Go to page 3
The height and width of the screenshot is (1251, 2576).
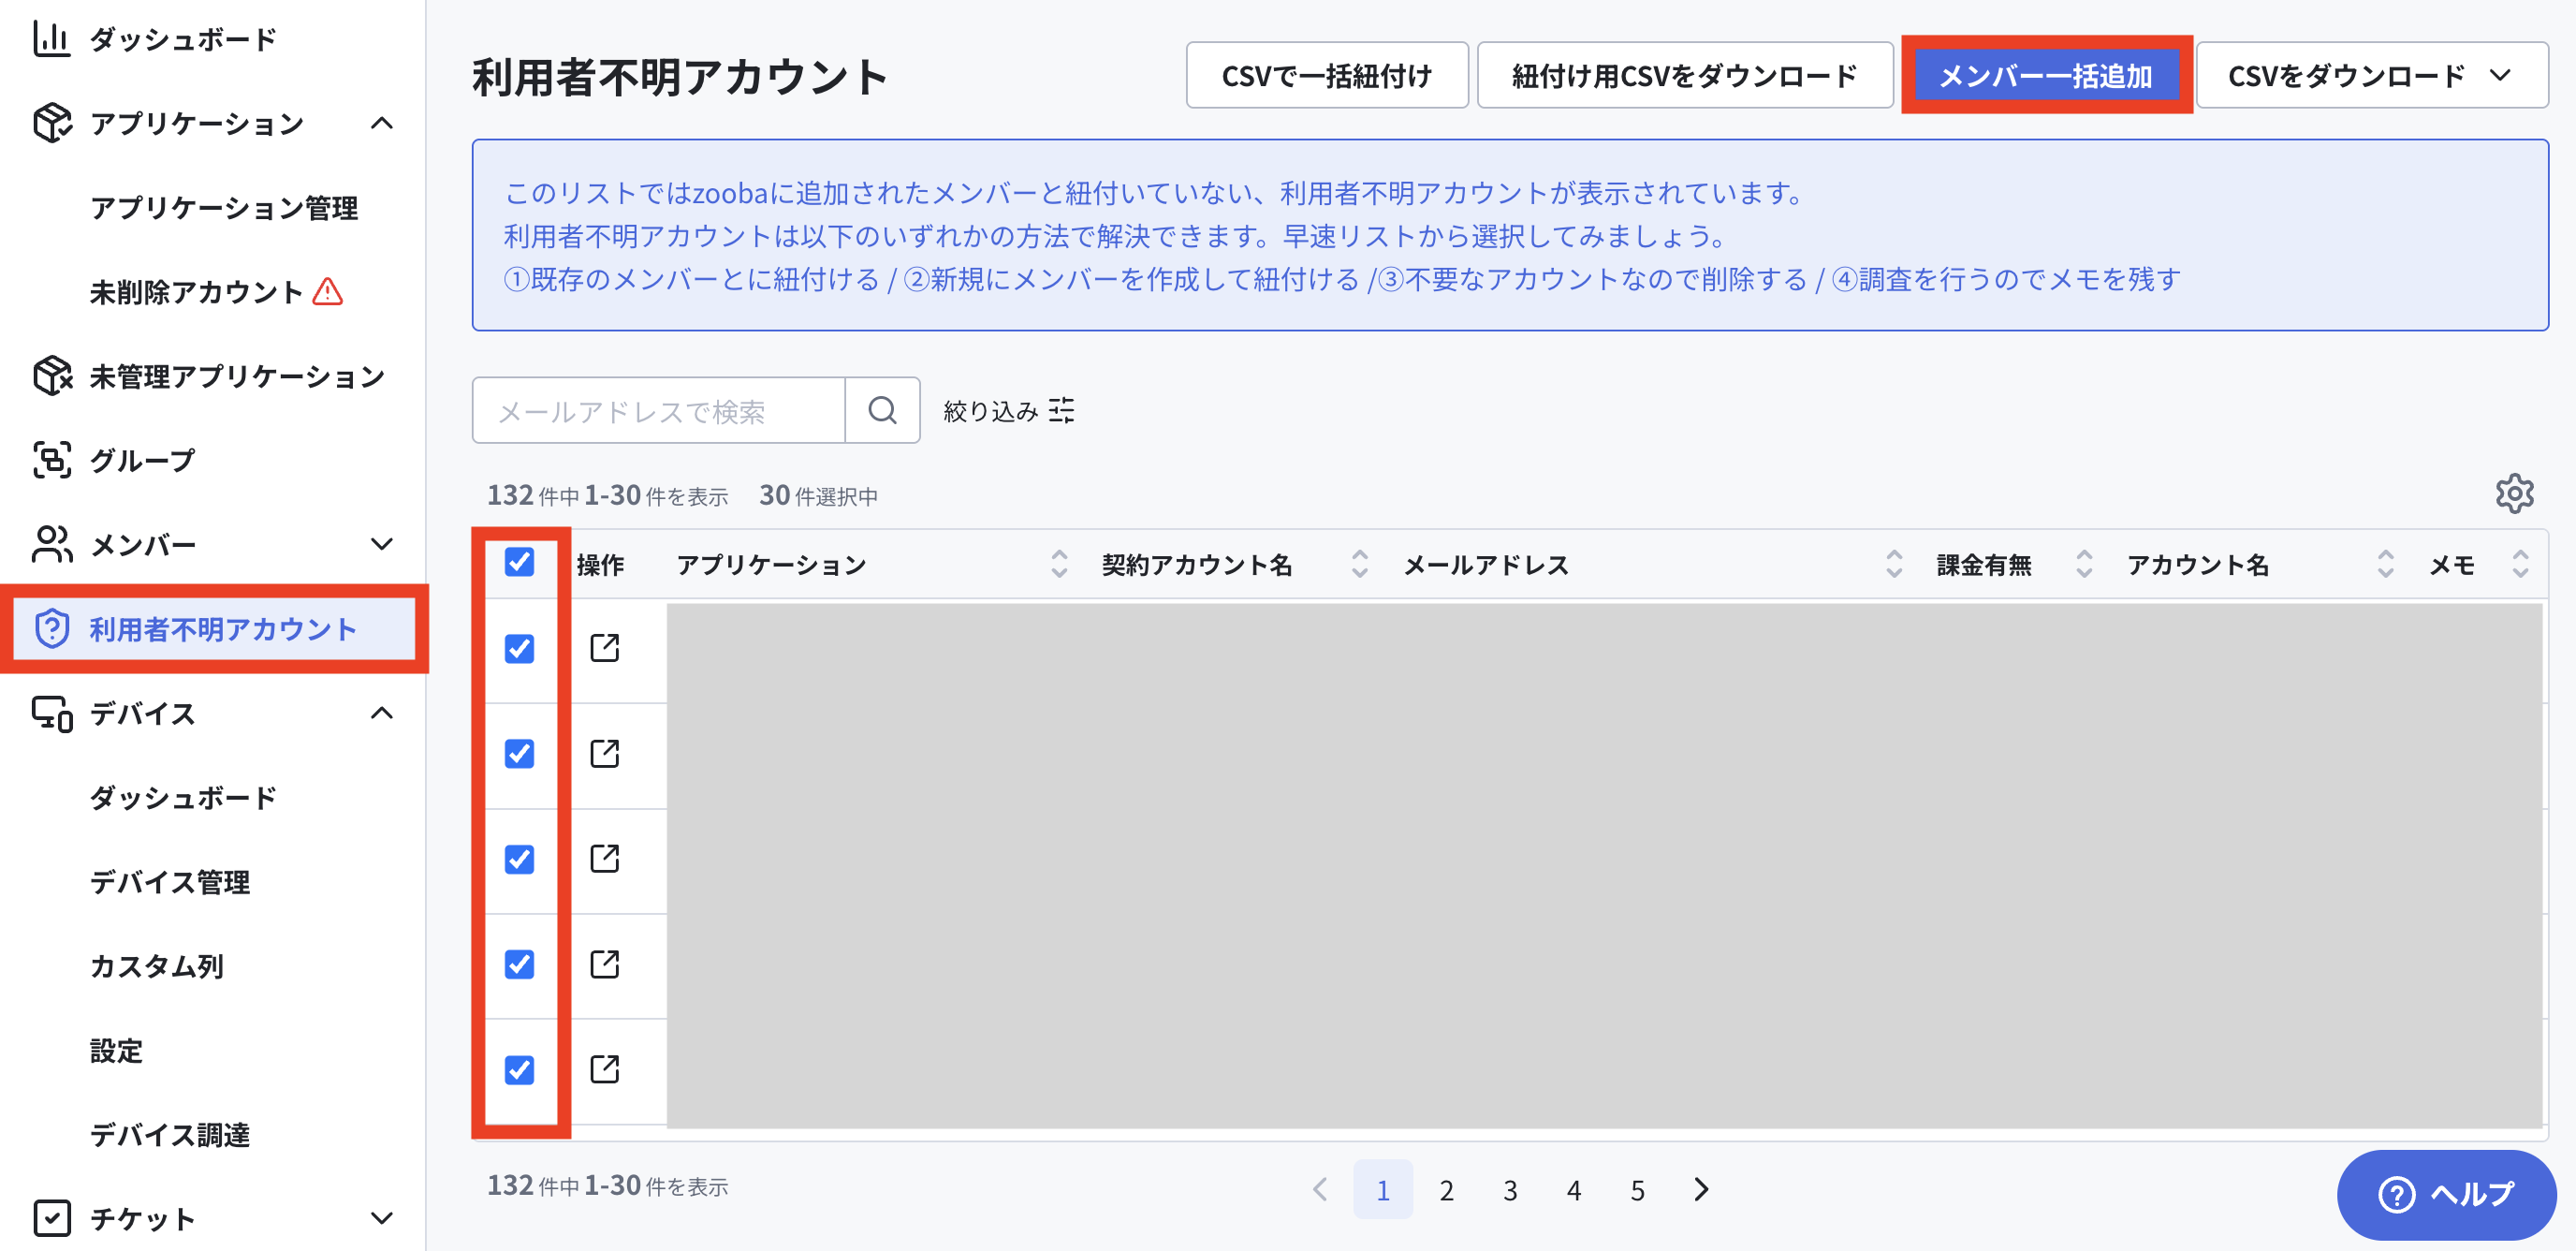[1510, 1189]
